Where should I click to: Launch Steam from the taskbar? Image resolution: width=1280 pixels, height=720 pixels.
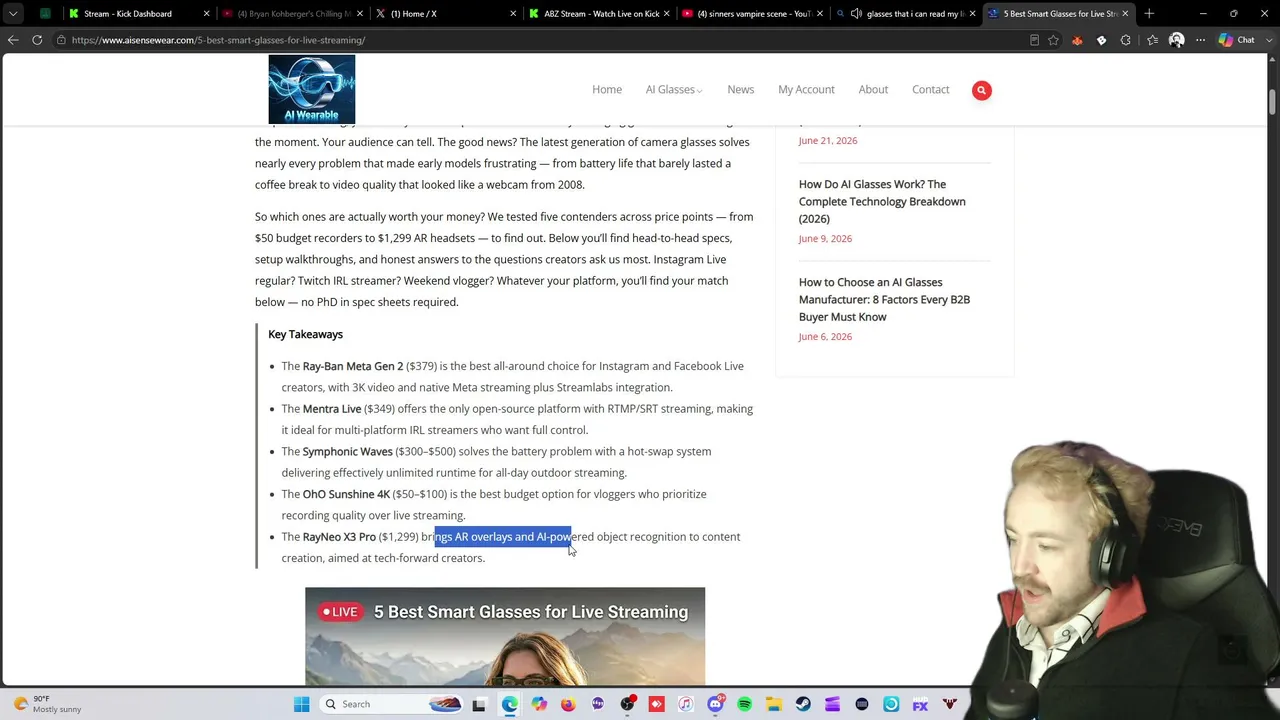coord(803,704)
